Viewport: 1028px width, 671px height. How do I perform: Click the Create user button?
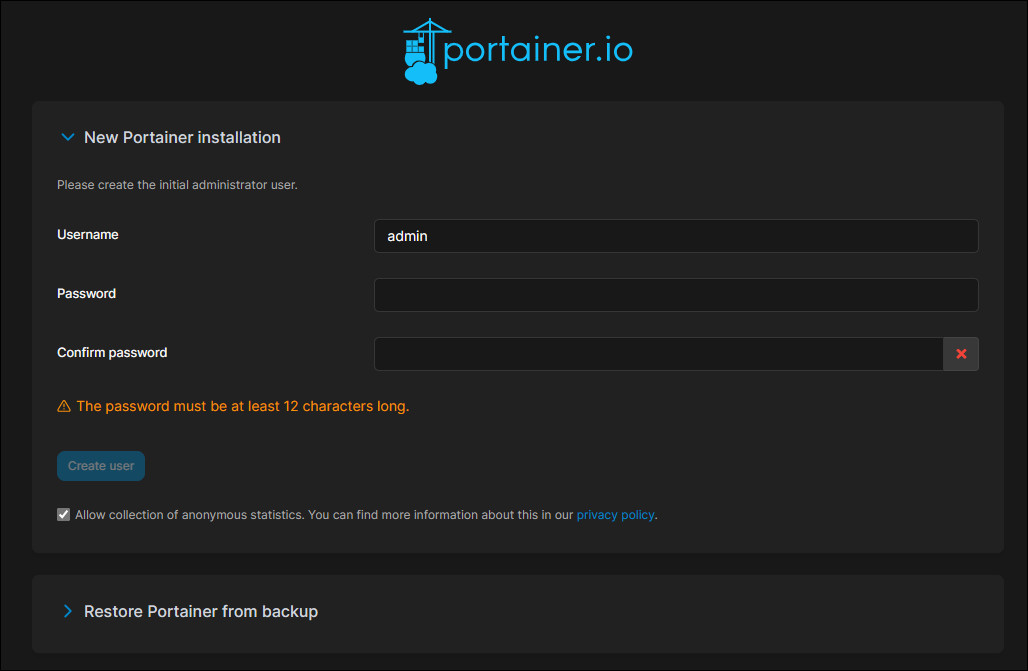(x=101, y=466)
